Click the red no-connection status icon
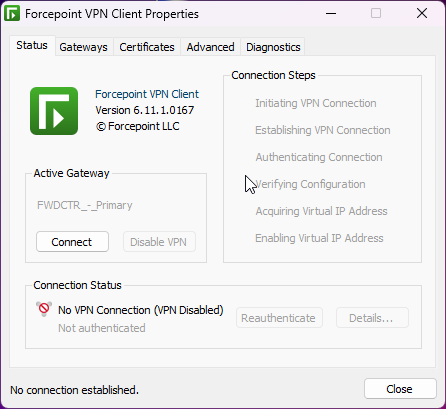This screenshot has height=409, width=446. (44, 309)
